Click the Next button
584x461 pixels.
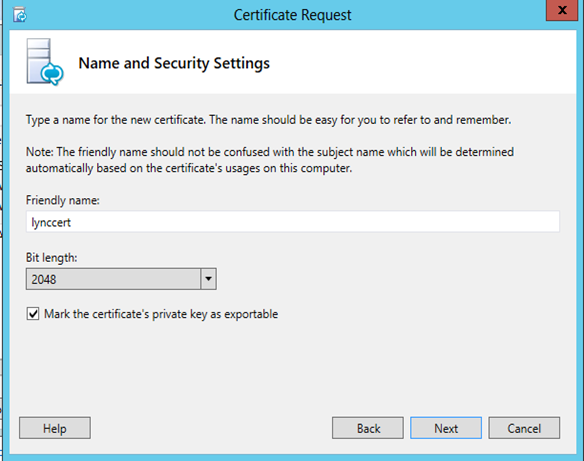(x=446, y=428)
